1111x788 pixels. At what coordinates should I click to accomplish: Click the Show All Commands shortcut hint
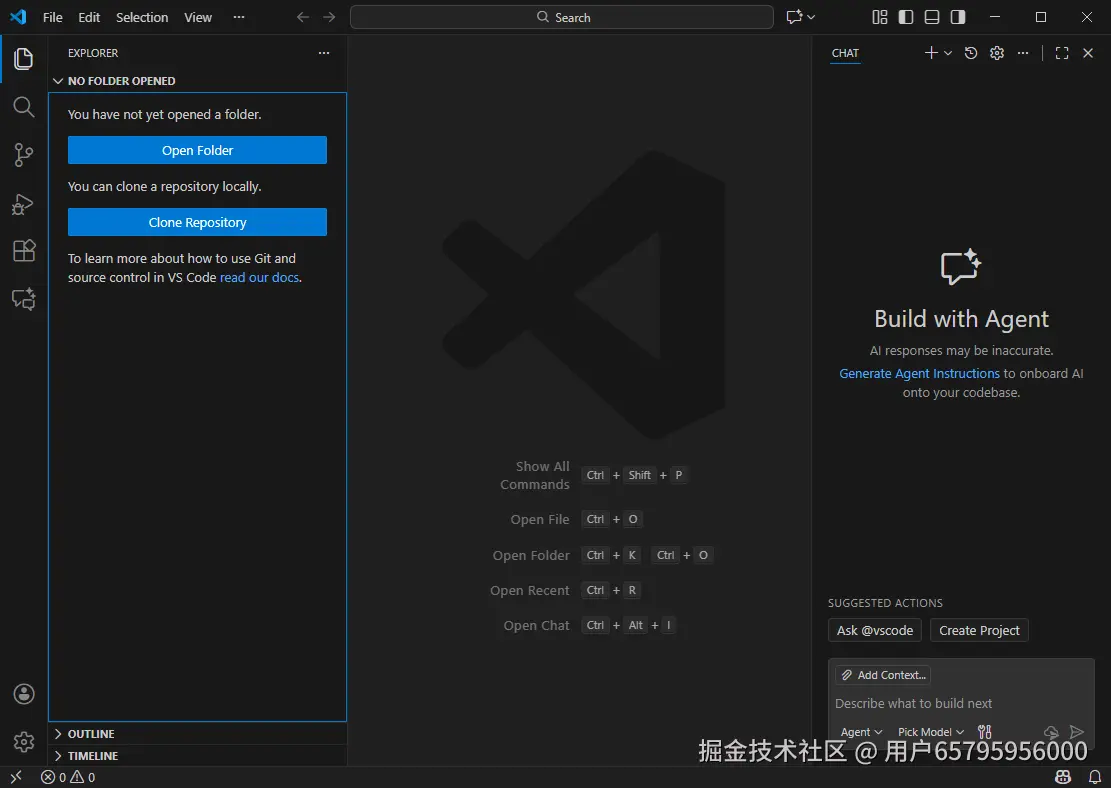click(x=534, y=475)
